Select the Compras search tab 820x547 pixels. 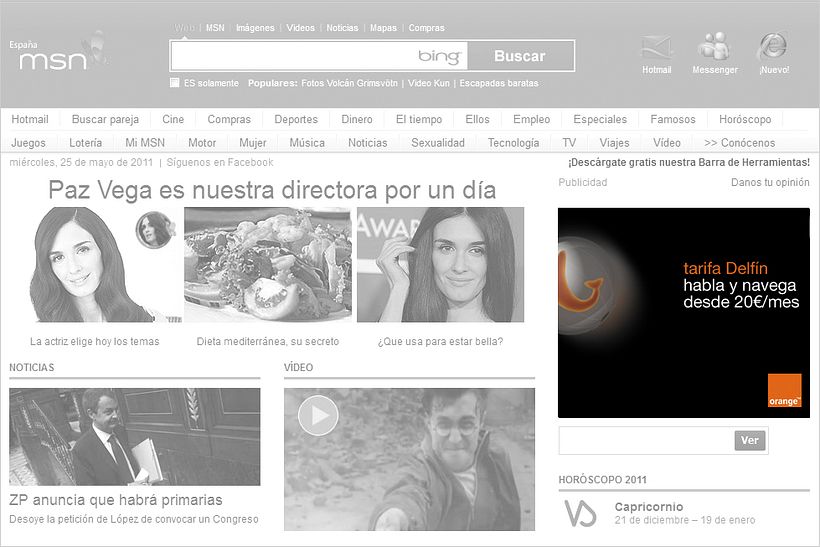[x=427, y=28]
